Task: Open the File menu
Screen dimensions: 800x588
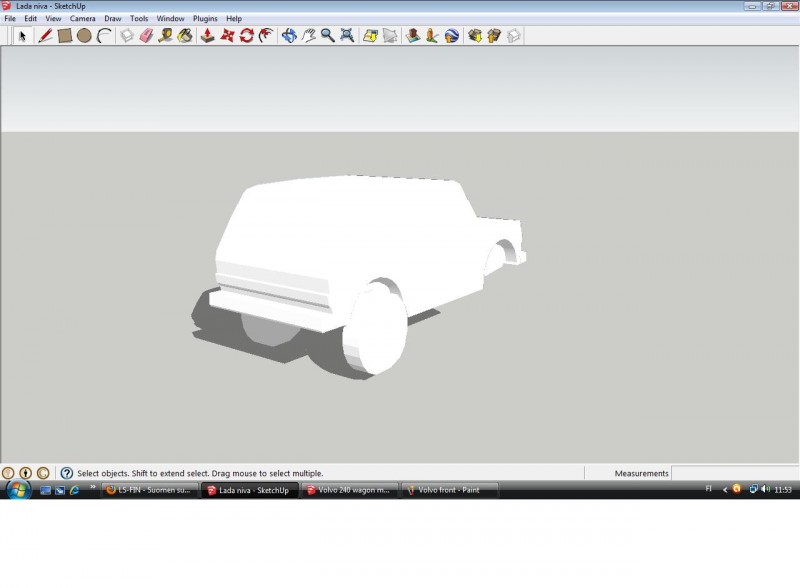Action: (x=10, y=18)
